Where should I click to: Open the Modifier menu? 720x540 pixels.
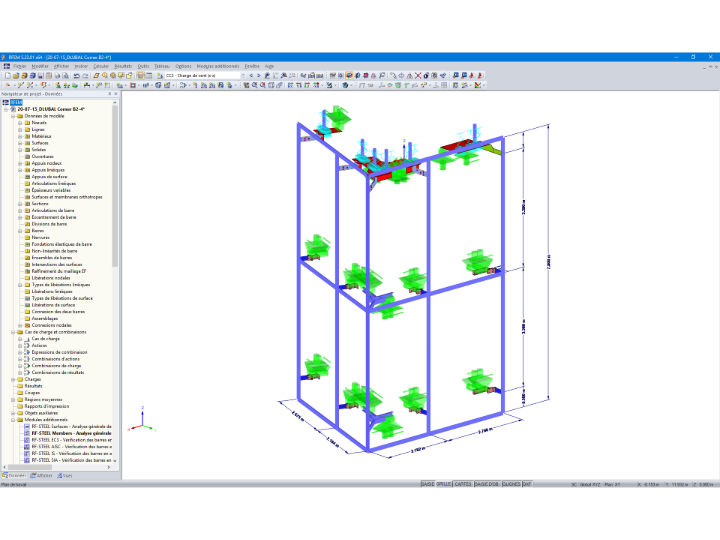tap(40, 66)
